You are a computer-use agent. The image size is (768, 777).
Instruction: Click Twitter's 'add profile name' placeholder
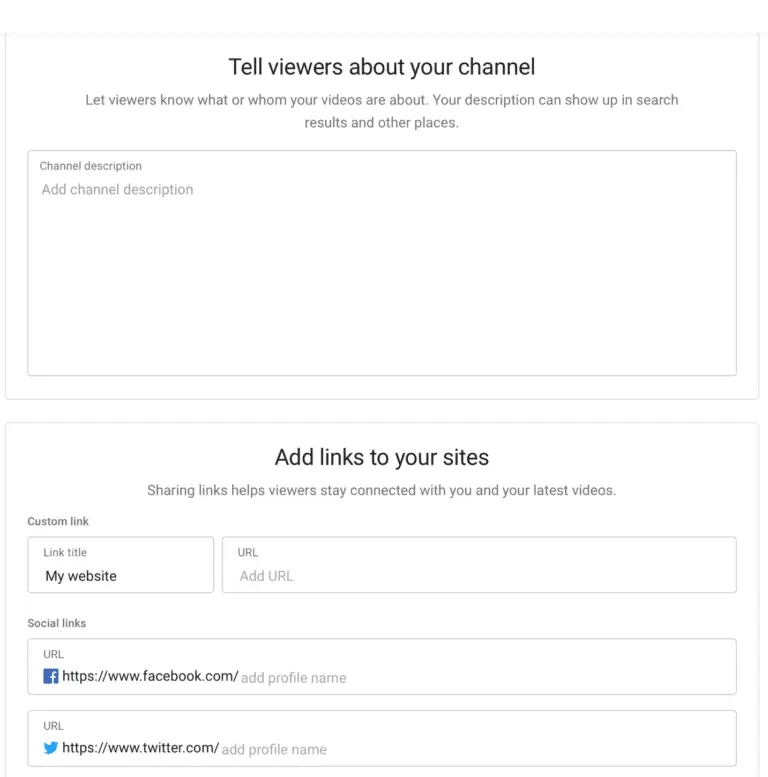coord(274,749)
